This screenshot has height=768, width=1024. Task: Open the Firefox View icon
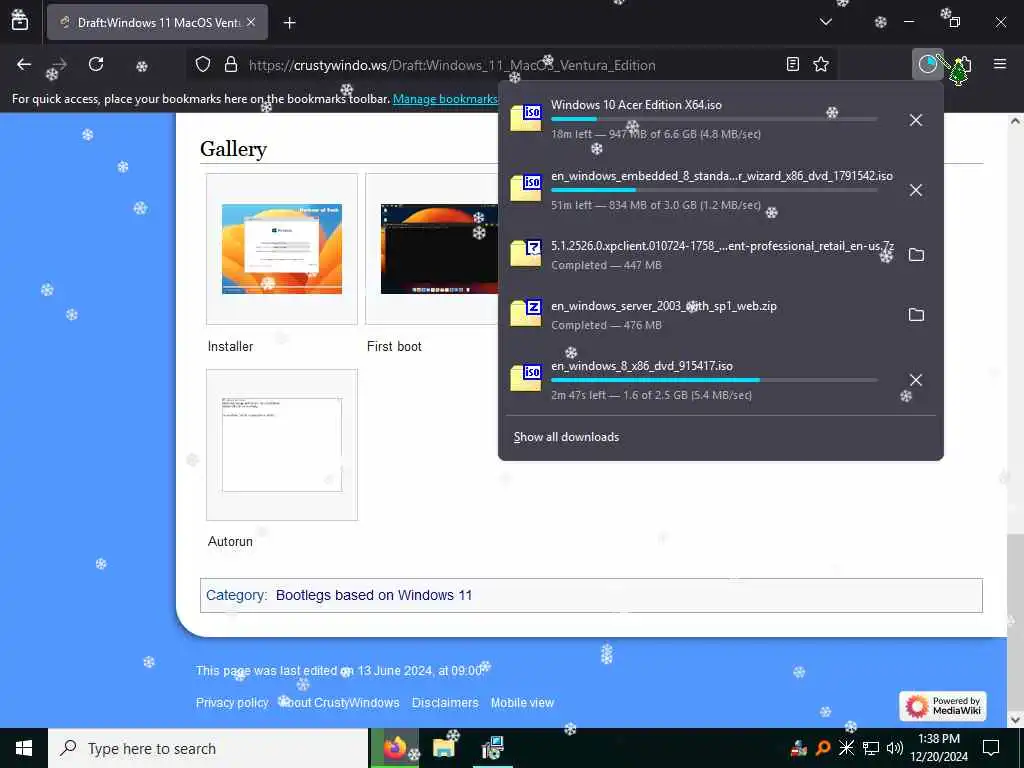point(20,22)
